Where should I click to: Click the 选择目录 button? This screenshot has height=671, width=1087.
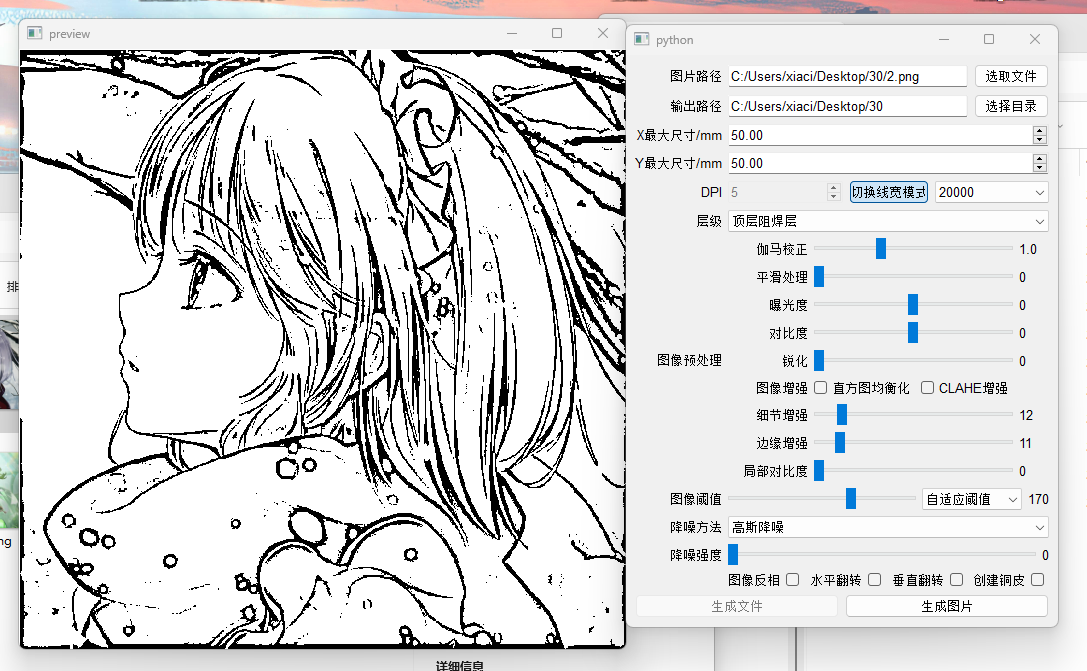tap(1011, 106)
